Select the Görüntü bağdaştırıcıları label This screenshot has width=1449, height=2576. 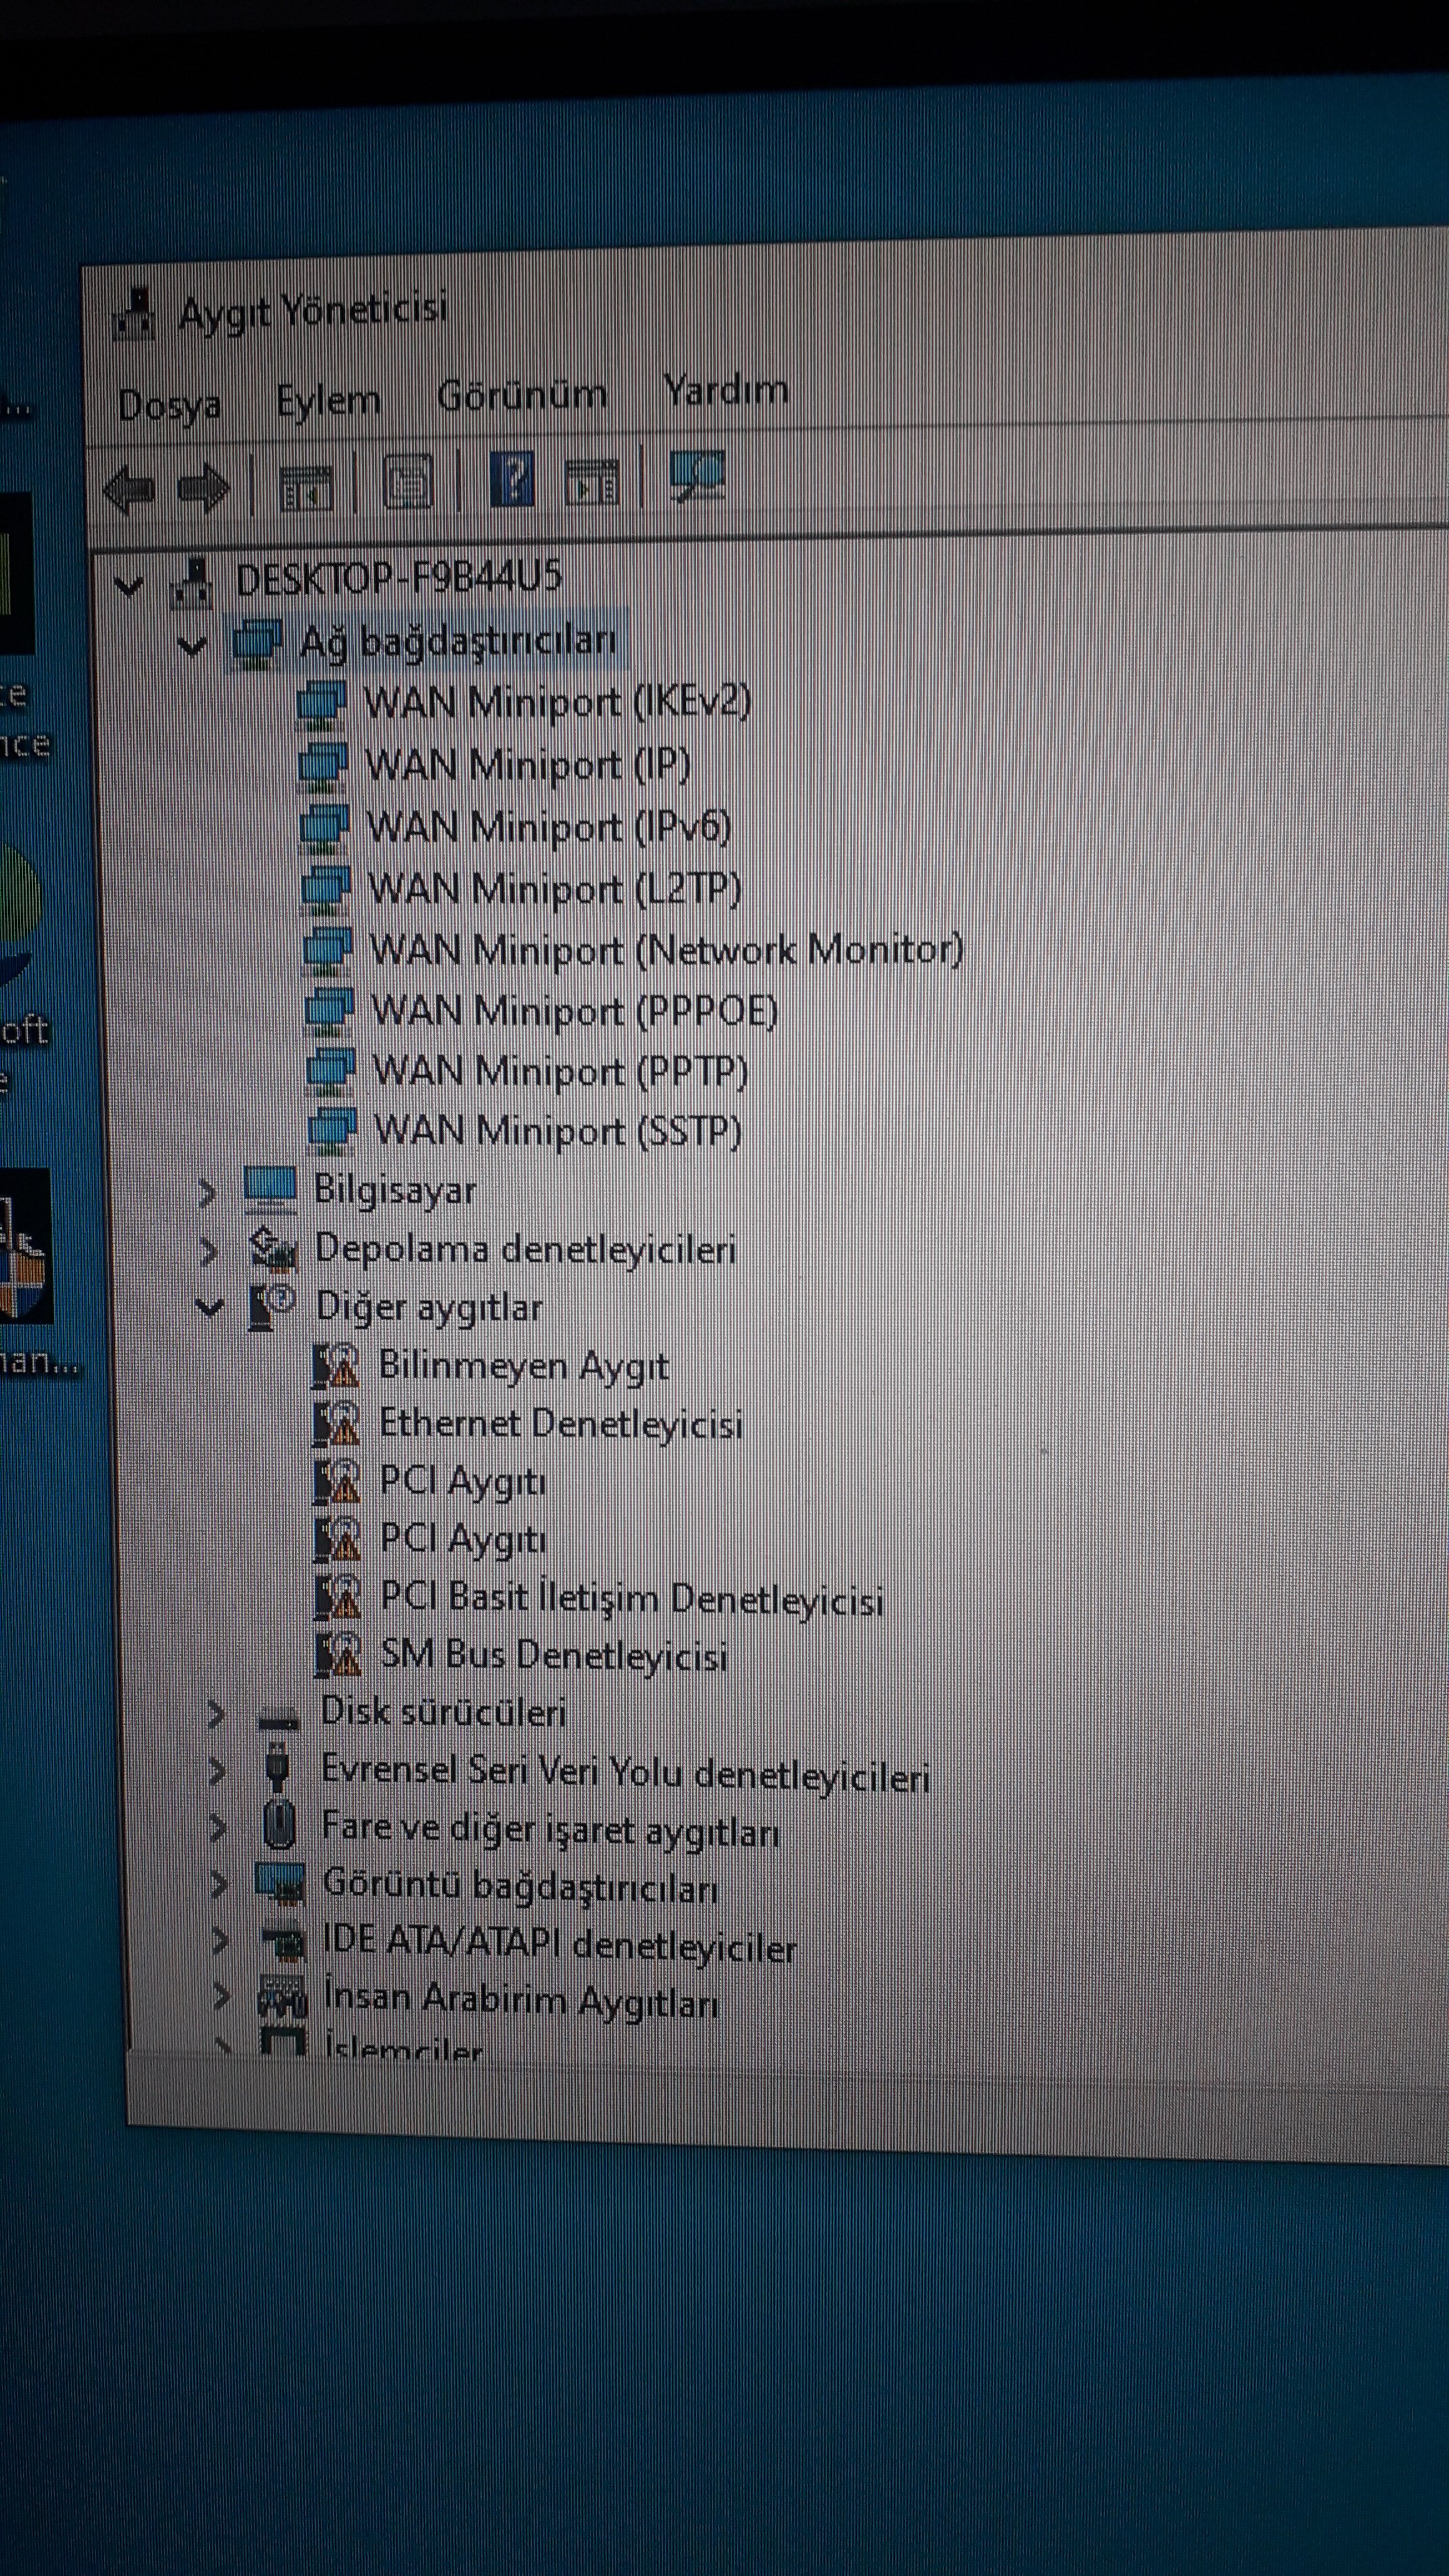pyautogui.click(x=520, y=1886)
